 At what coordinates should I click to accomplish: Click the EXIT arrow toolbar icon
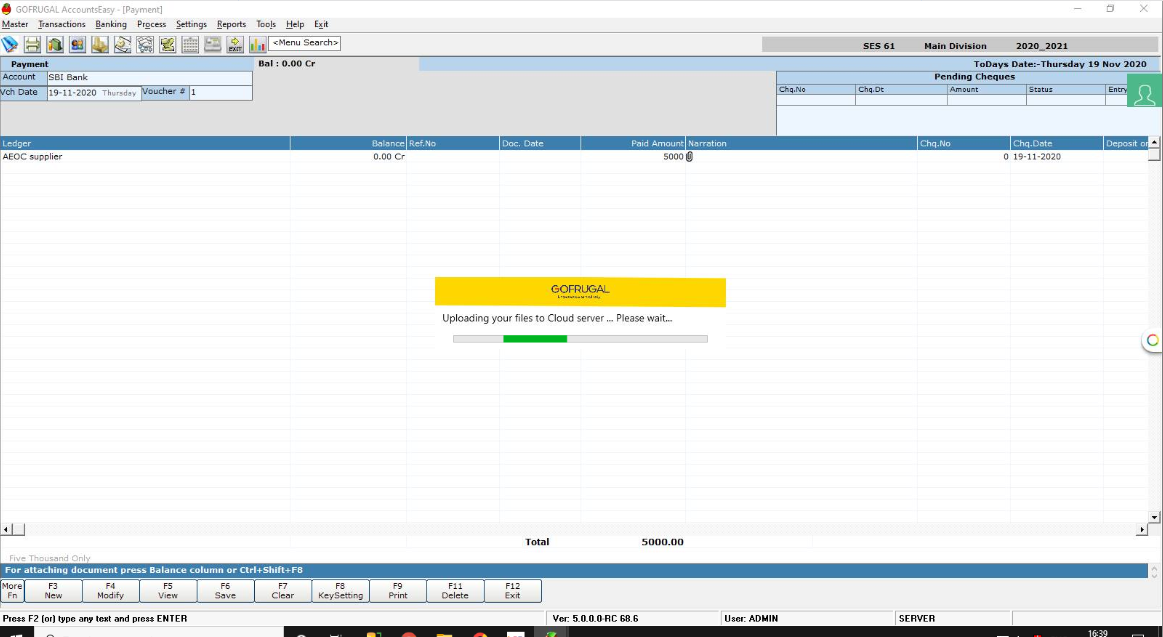235,44
